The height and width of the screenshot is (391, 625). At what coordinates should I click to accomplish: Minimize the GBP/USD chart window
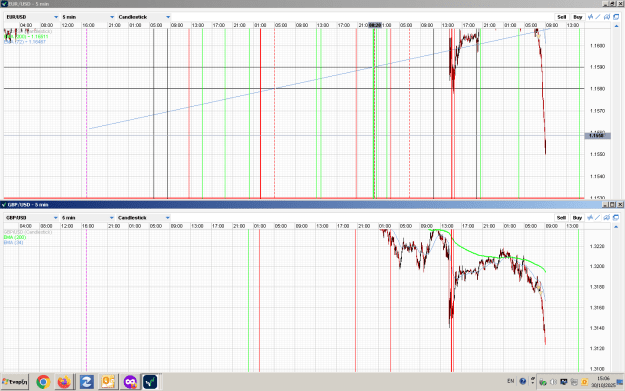point(606,204)
